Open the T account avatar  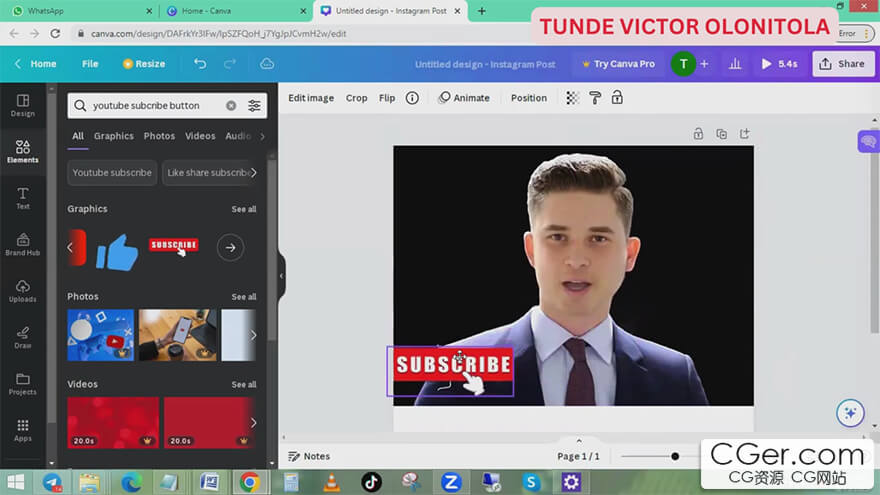(683, 64)
